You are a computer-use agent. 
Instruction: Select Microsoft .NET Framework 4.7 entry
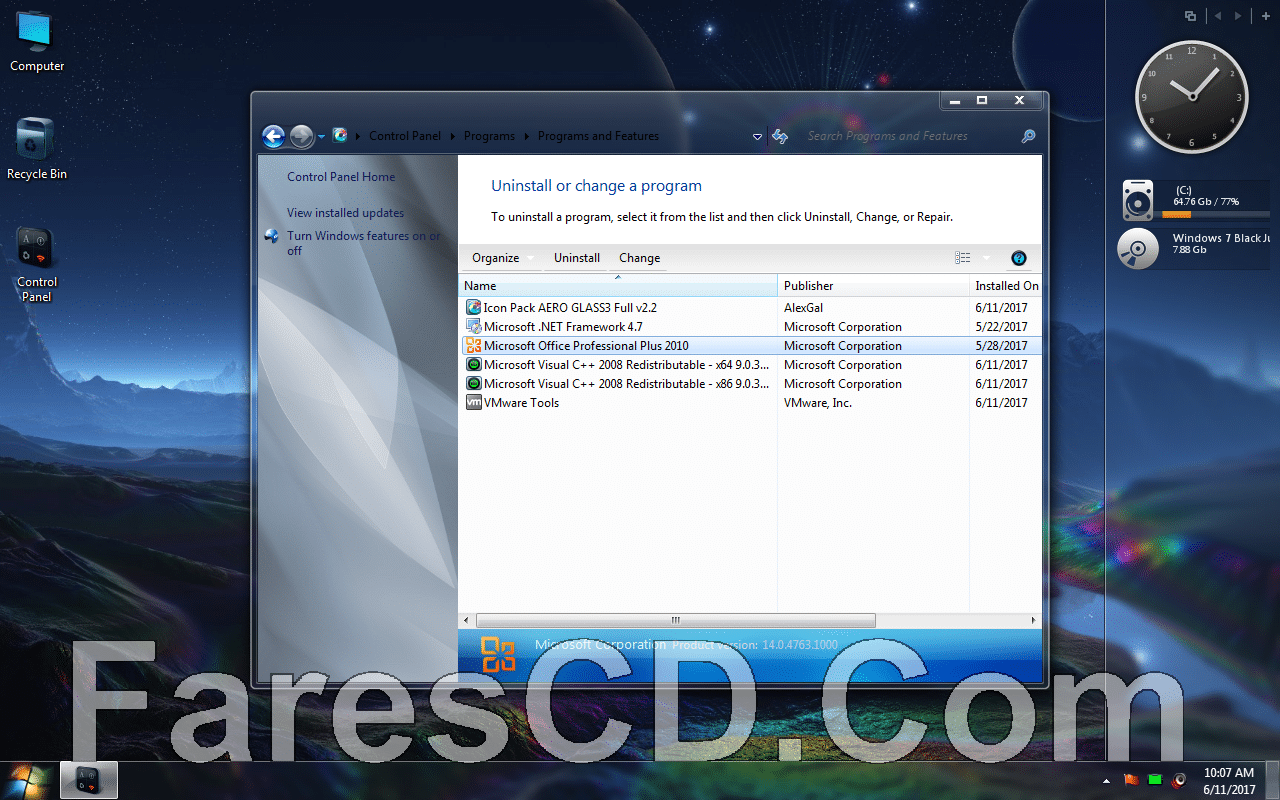click(563, 327)
